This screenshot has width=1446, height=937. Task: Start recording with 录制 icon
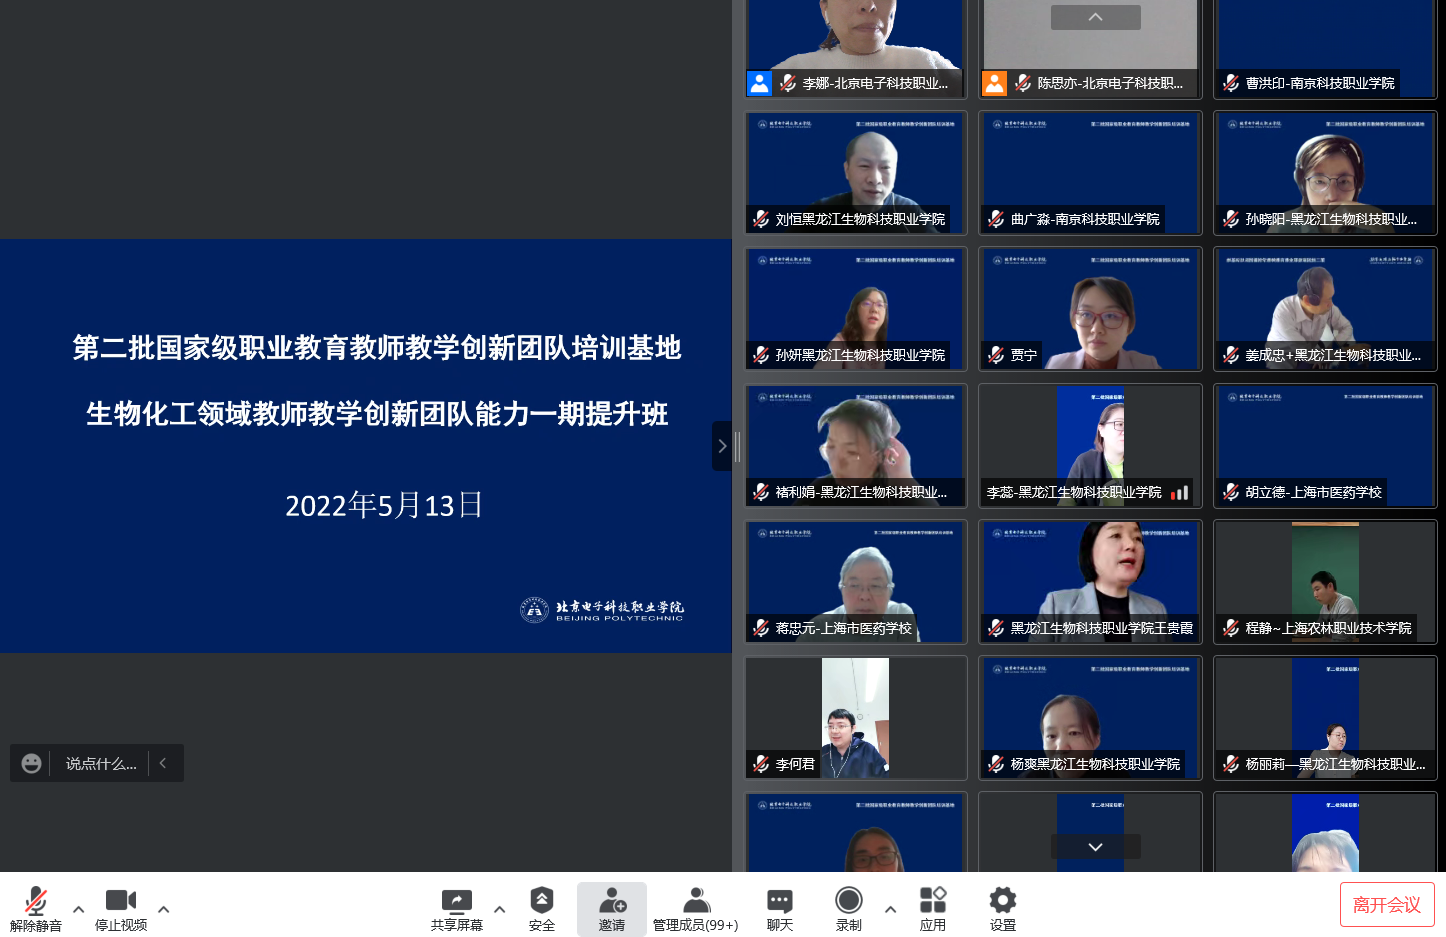coord(849,908)
